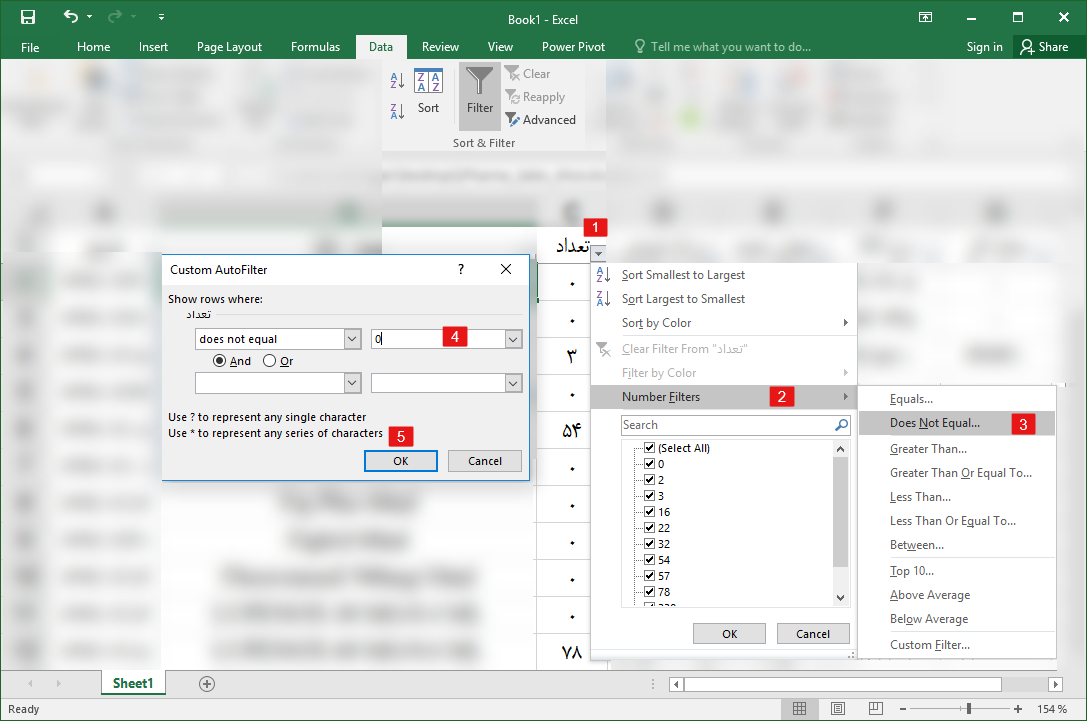Click Sort Largest to Smallest
The height and width of the screenshot is (721, 1087).
pyautogui.click(x=683, y=299)
